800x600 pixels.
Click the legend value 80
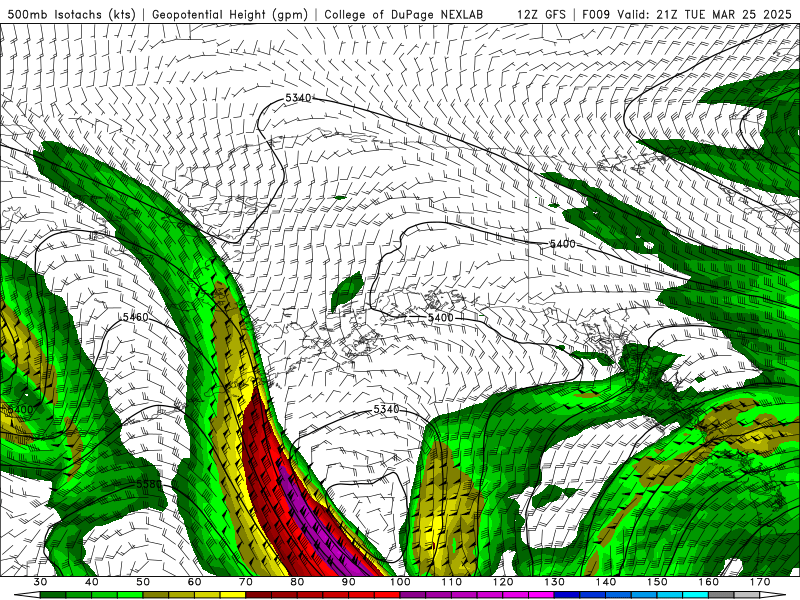point(297,582)
